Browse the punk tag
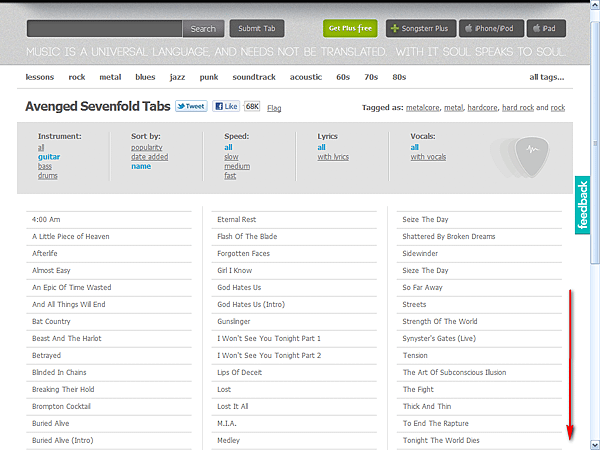 tap(209, 77)
